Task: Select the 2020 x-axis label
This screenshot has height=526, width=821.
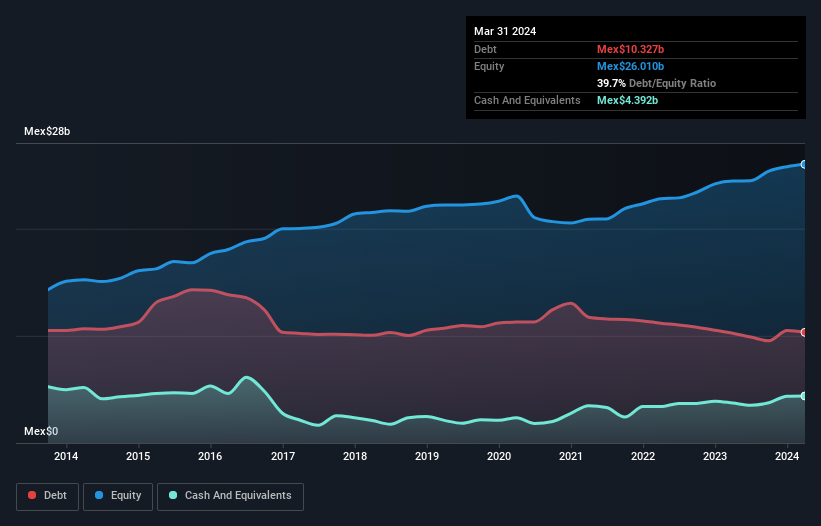Action: (x=499, y=457)
